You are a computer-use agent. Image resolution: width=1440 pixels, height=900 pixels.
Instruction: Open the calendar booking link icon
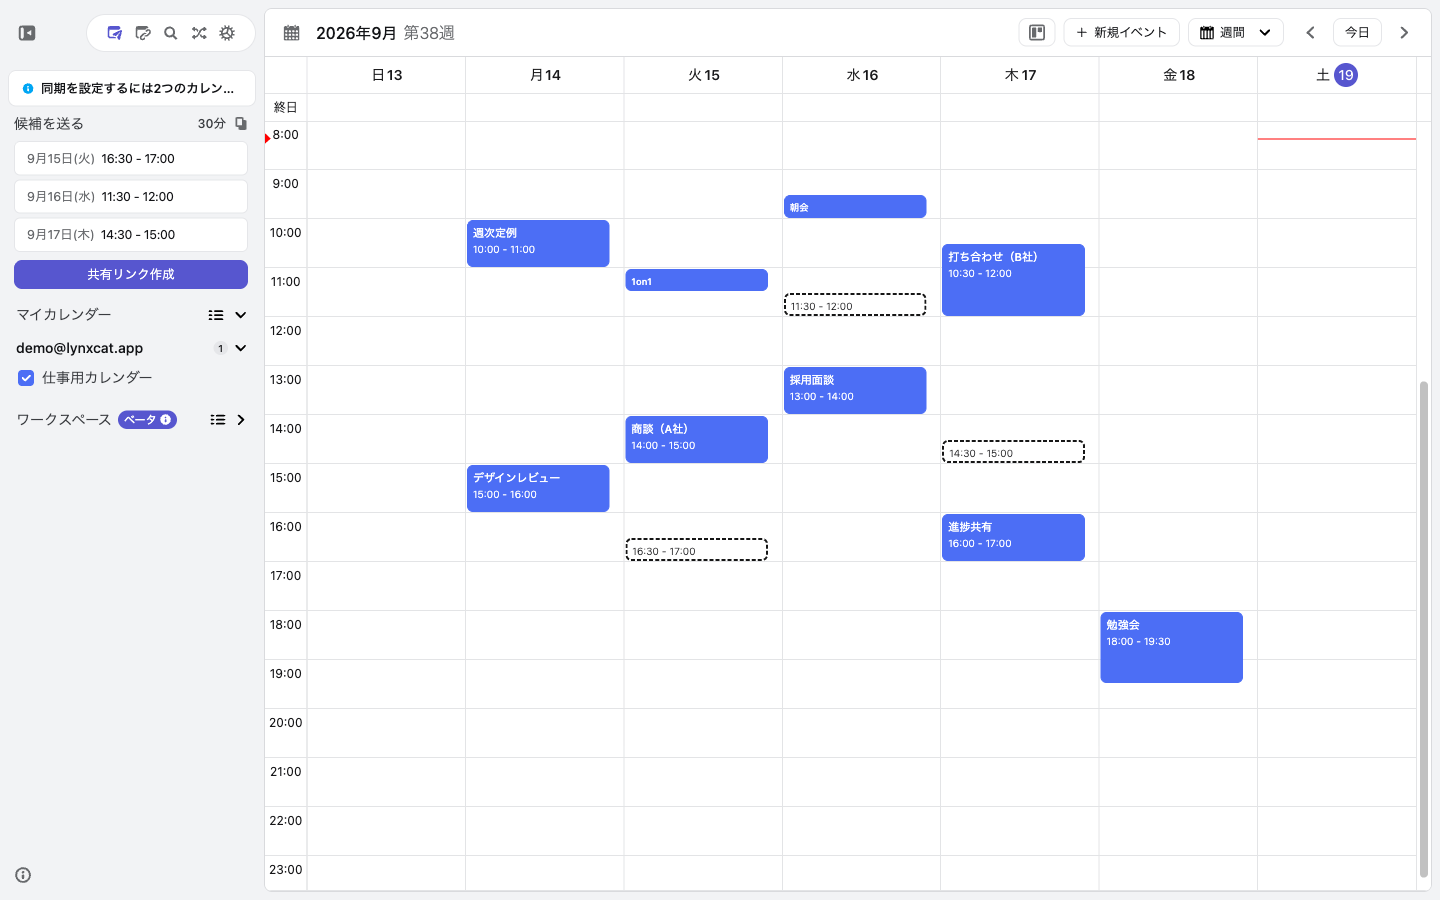(143, 33)
